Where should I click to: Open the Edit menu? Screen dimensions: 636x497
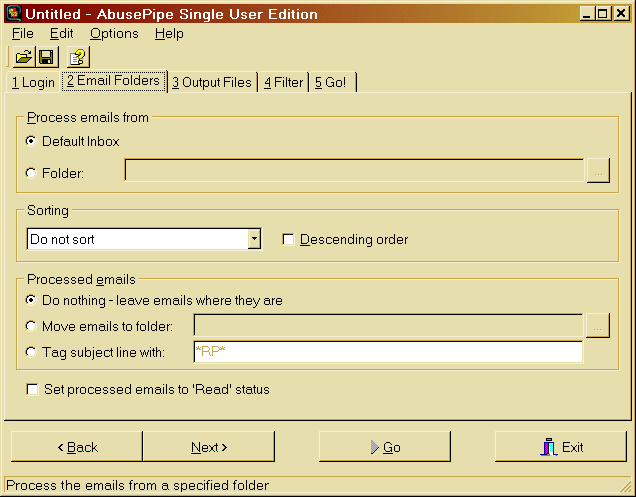61,34
